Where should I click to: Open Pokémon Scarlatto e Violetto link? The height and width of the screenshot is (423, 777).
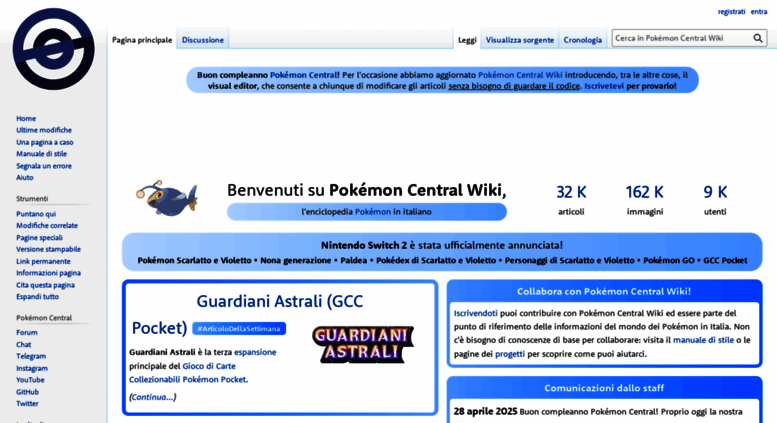pyautogui.click(x=194, y=261)
